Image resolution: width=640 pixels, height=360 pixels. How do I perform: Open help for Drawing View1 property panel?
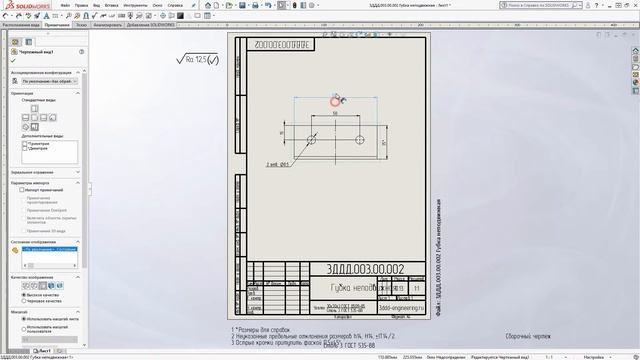point(82,52)
